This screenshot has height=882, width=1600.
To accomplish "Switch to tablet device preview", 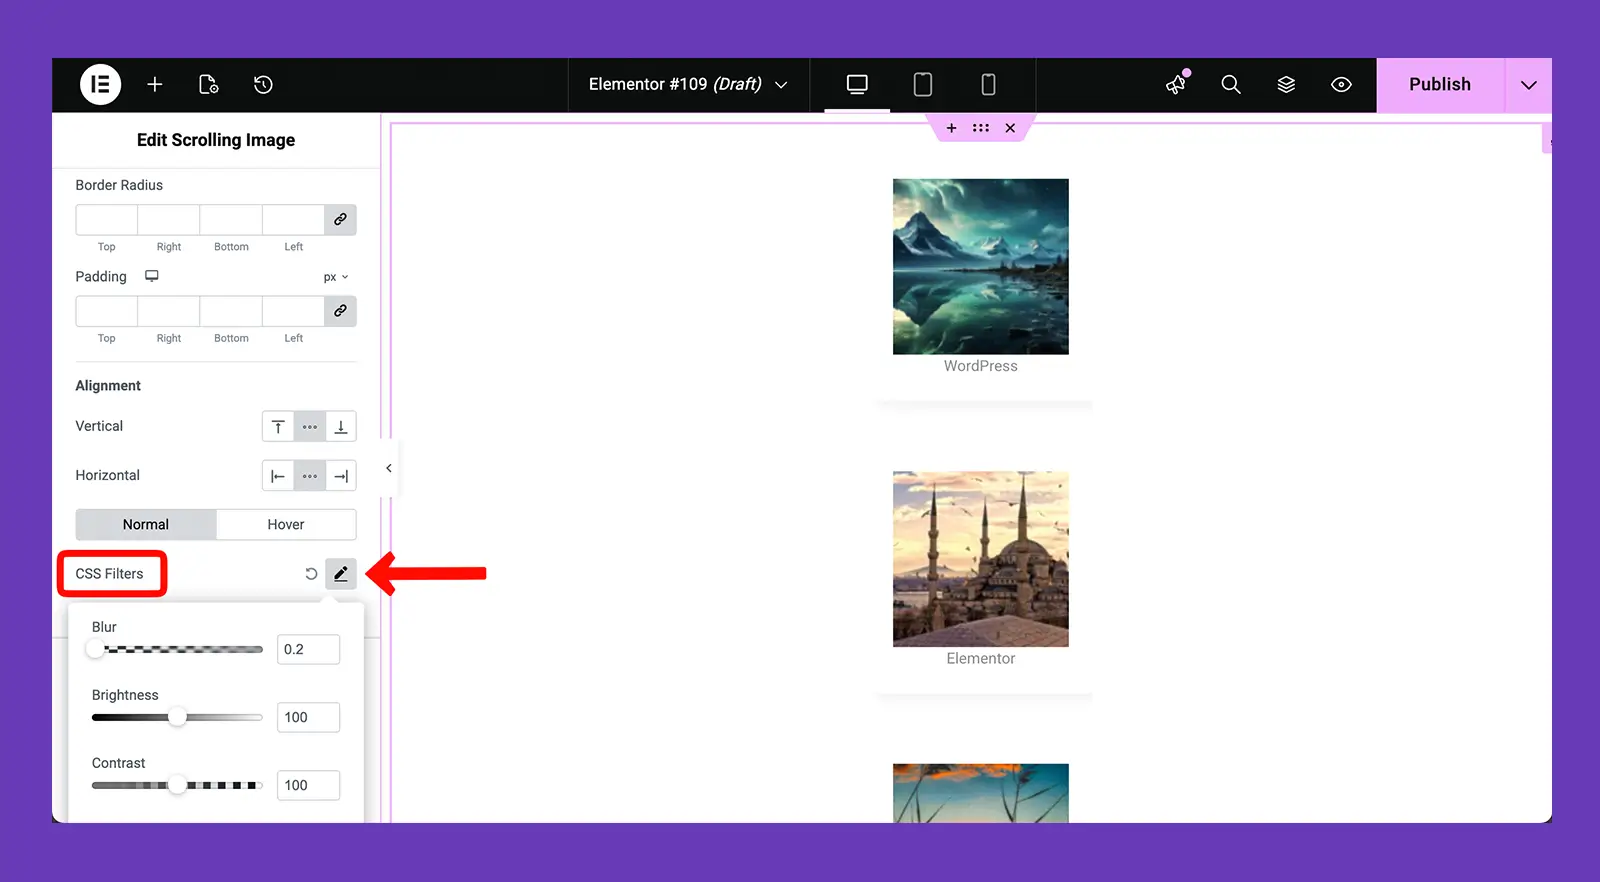I will (923, 85).
